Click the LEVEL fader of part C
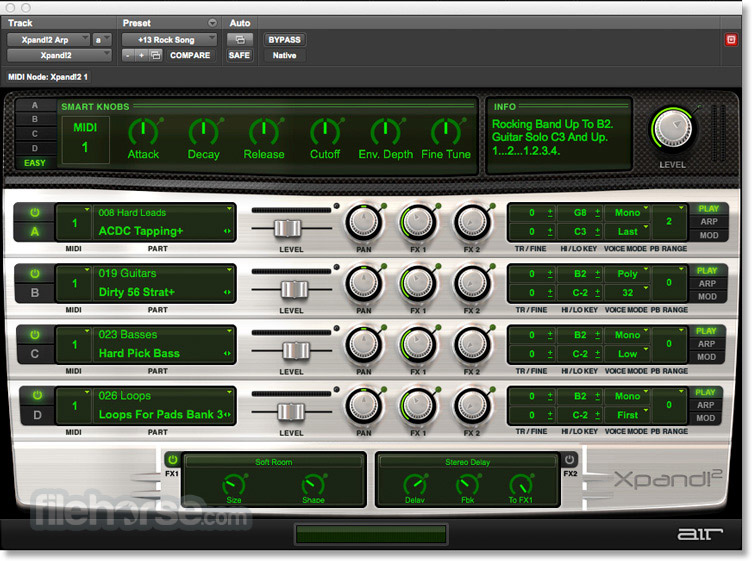This screenshot has width=752, height=561. (x=295, y=351)
